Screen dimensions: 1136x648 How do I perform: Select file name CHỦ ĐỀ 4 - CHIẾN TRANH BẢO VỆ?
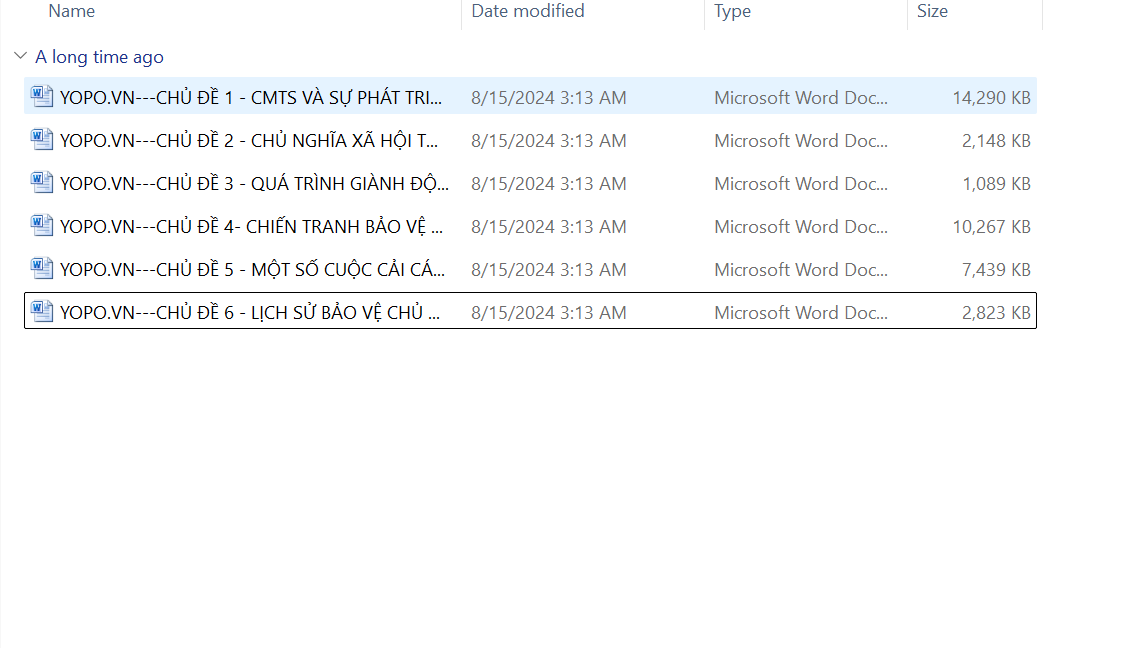click(x=250, y=226)
